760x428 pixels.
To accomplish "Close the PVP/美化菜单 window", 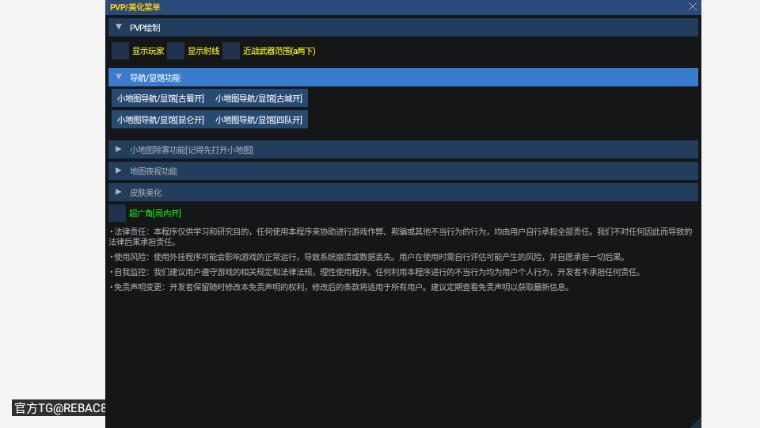I will [692, 6].
